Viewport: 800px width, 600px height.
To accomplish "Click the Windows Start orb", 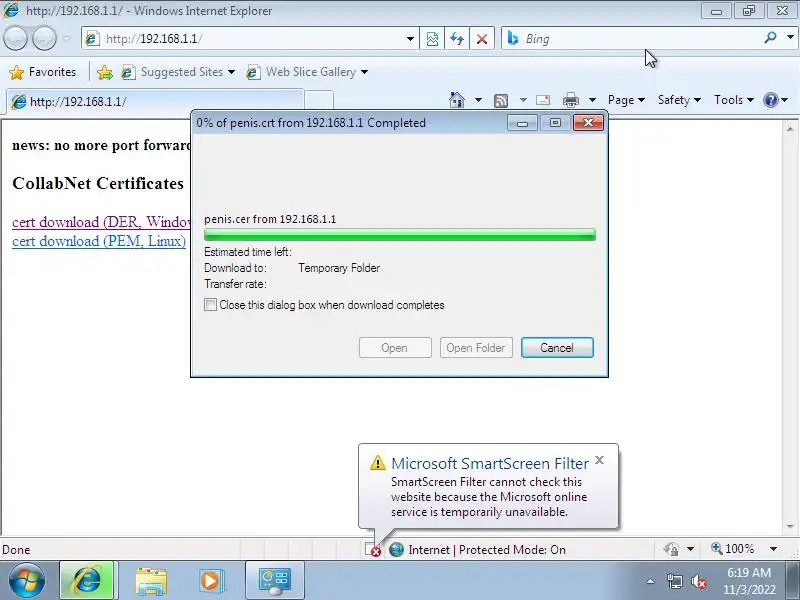I will [x=26, y=580].
